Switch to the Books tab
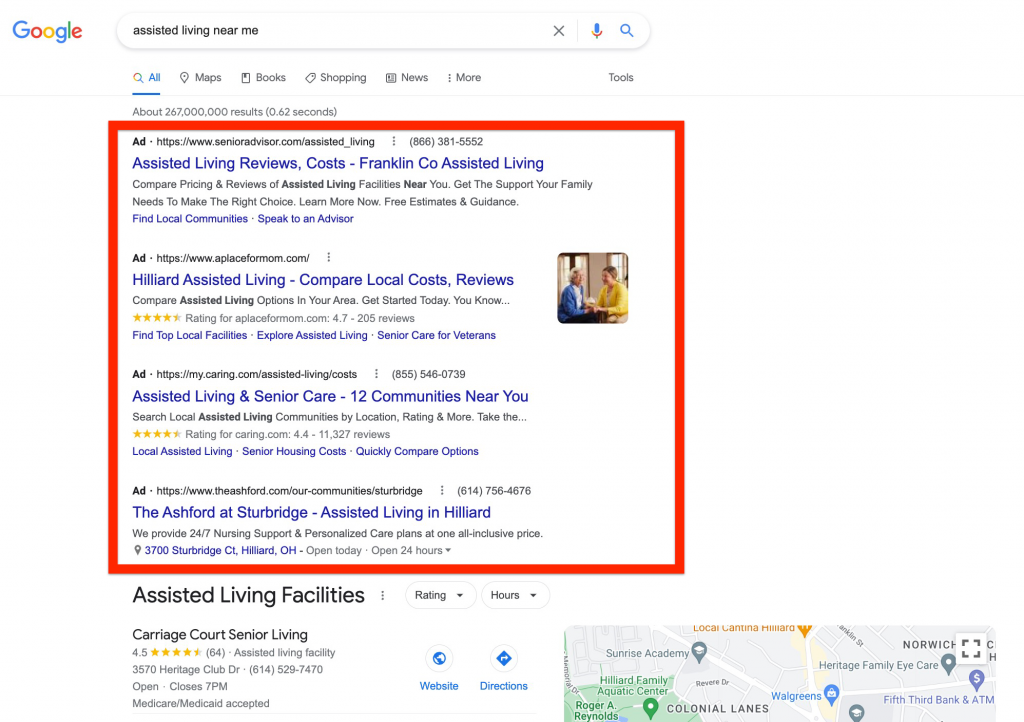This screenshot has width=1024, height=722. pyautogui.click(x=263, y=78)
